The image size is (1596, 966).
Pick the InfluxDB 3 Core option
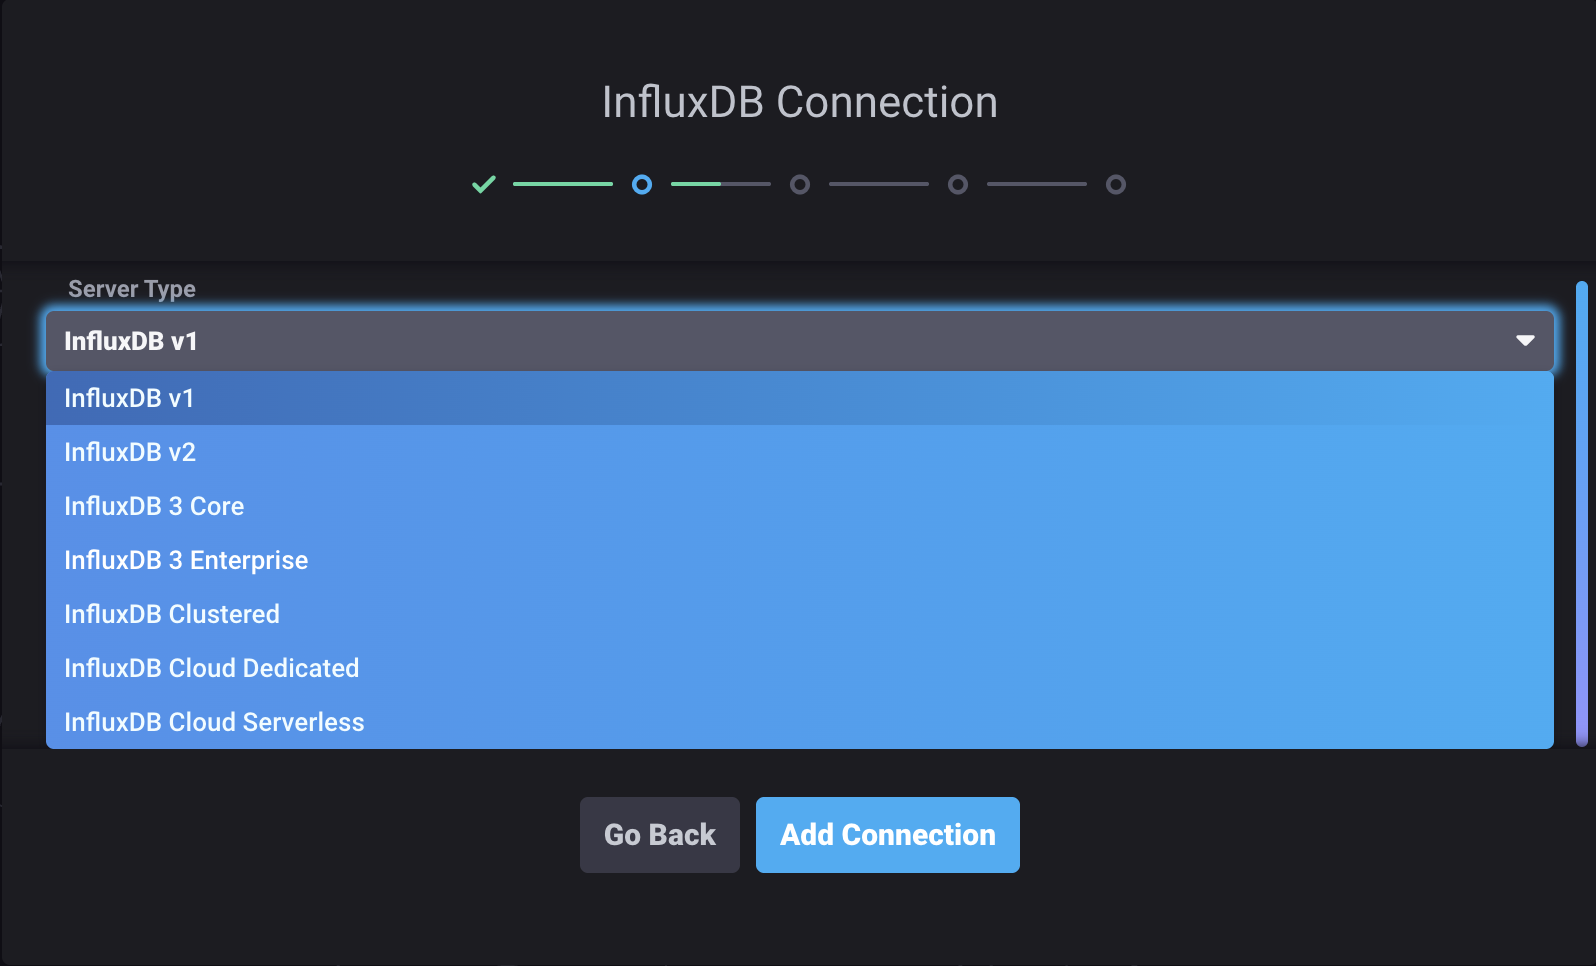point(154,506)
